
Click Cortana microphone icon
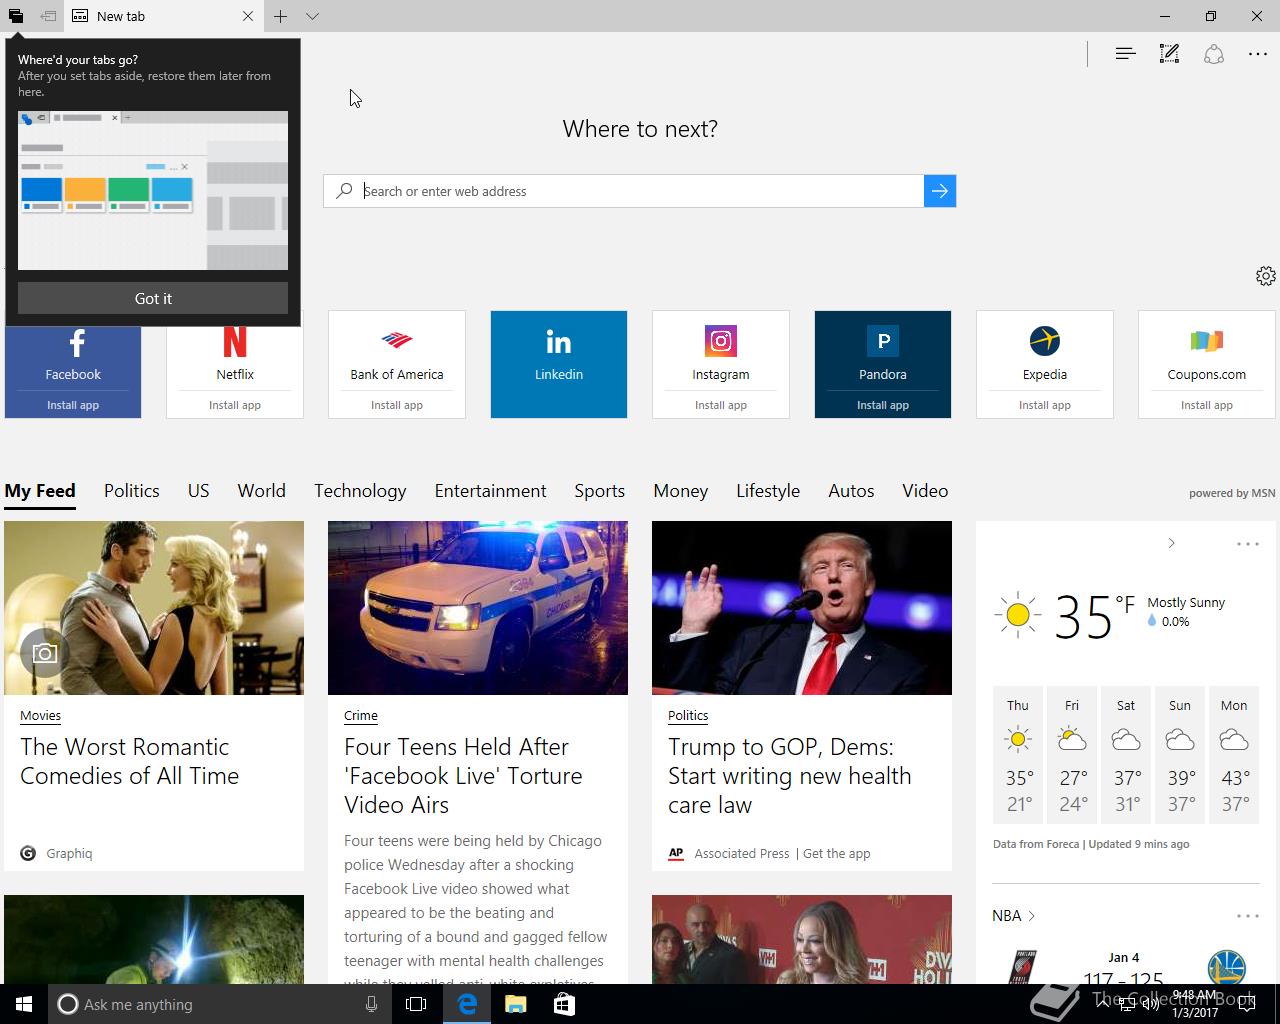point(371,1004)
